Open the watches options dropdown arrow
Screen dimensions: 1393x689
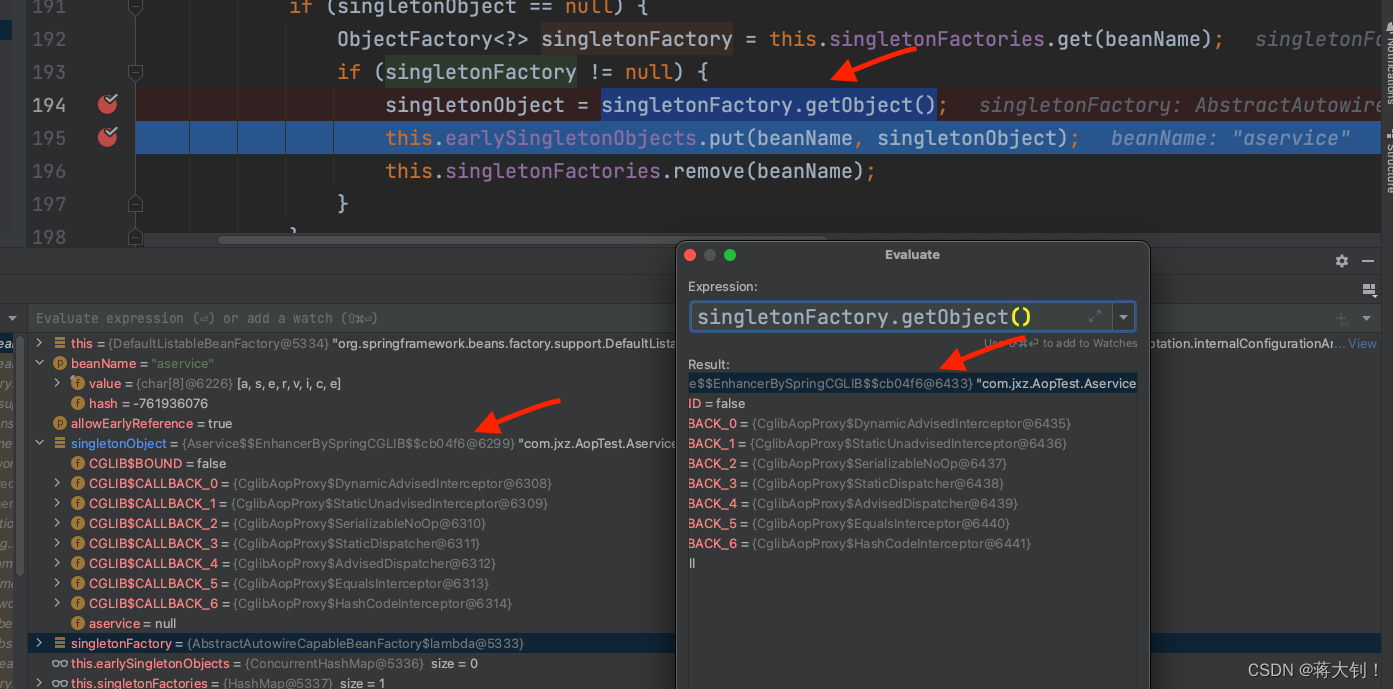(1367, 319)
